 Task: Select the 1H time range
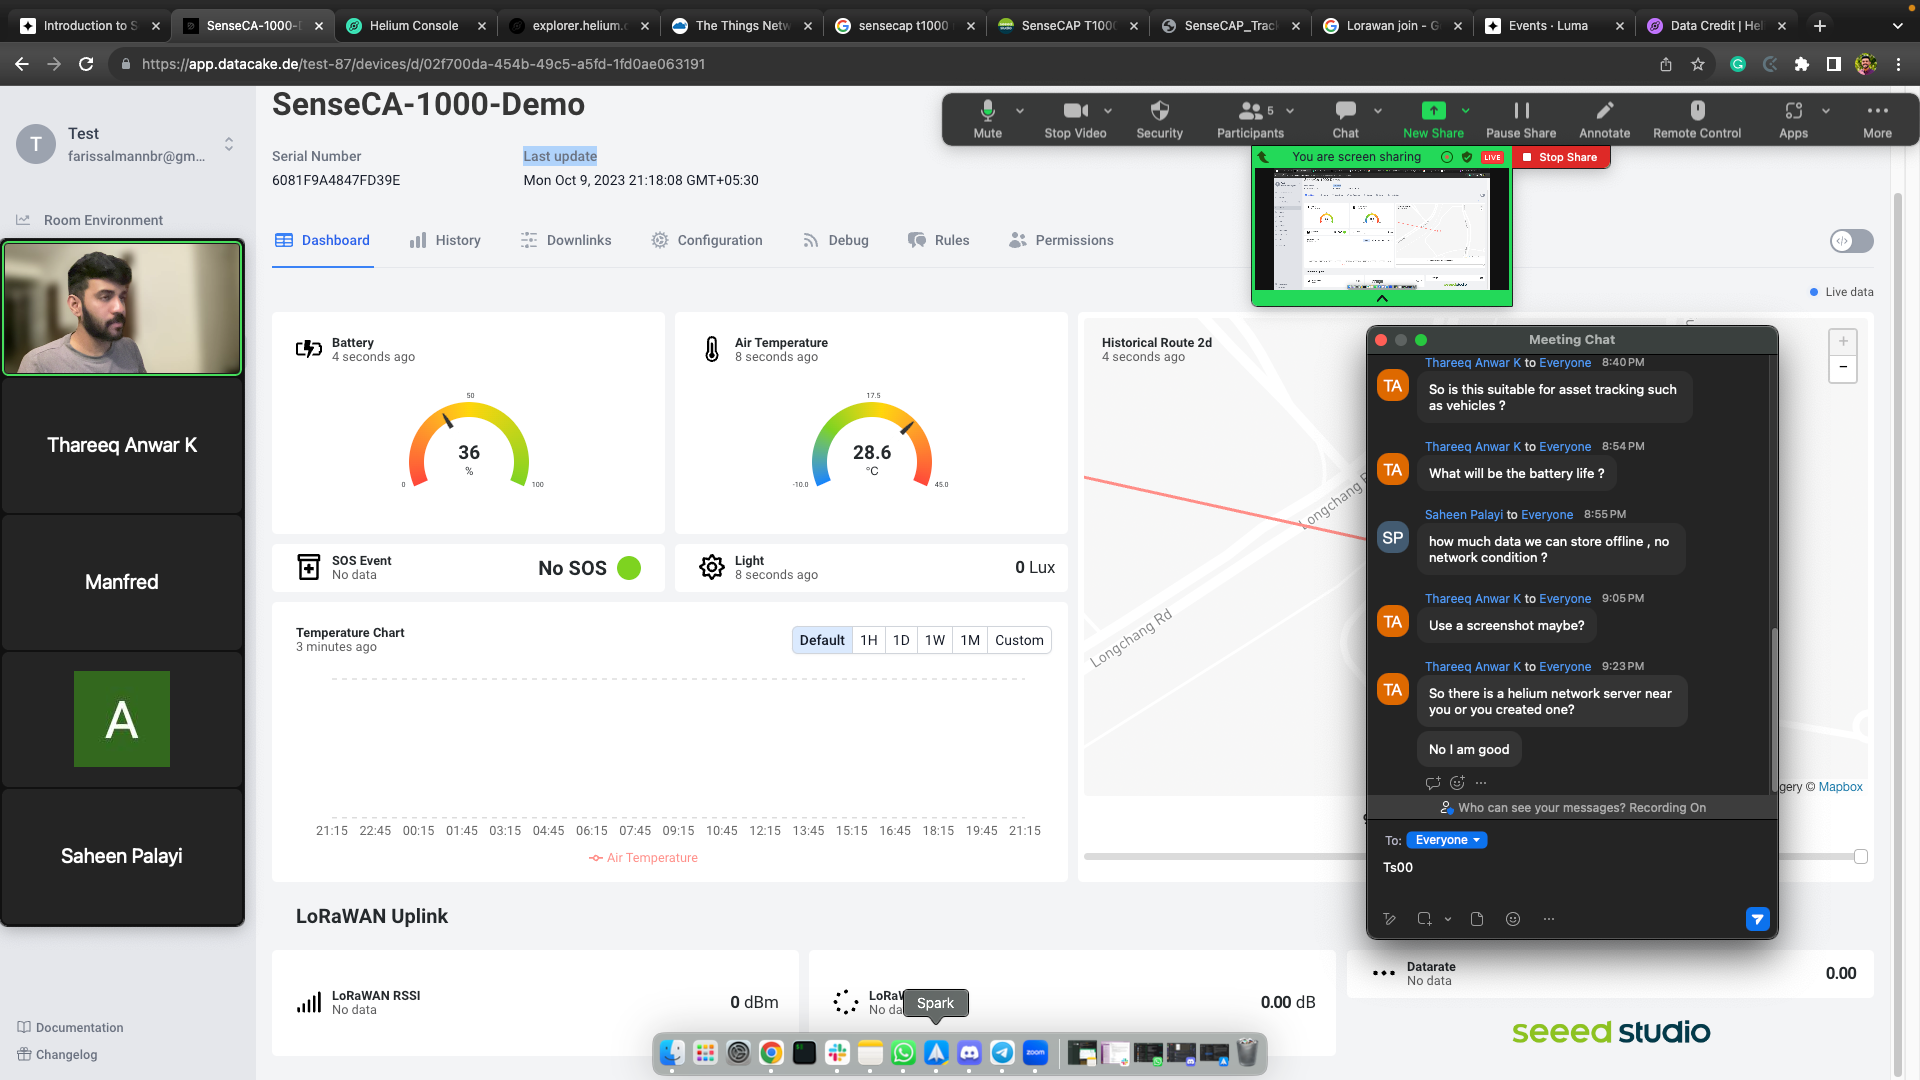(x=869, y=640)
